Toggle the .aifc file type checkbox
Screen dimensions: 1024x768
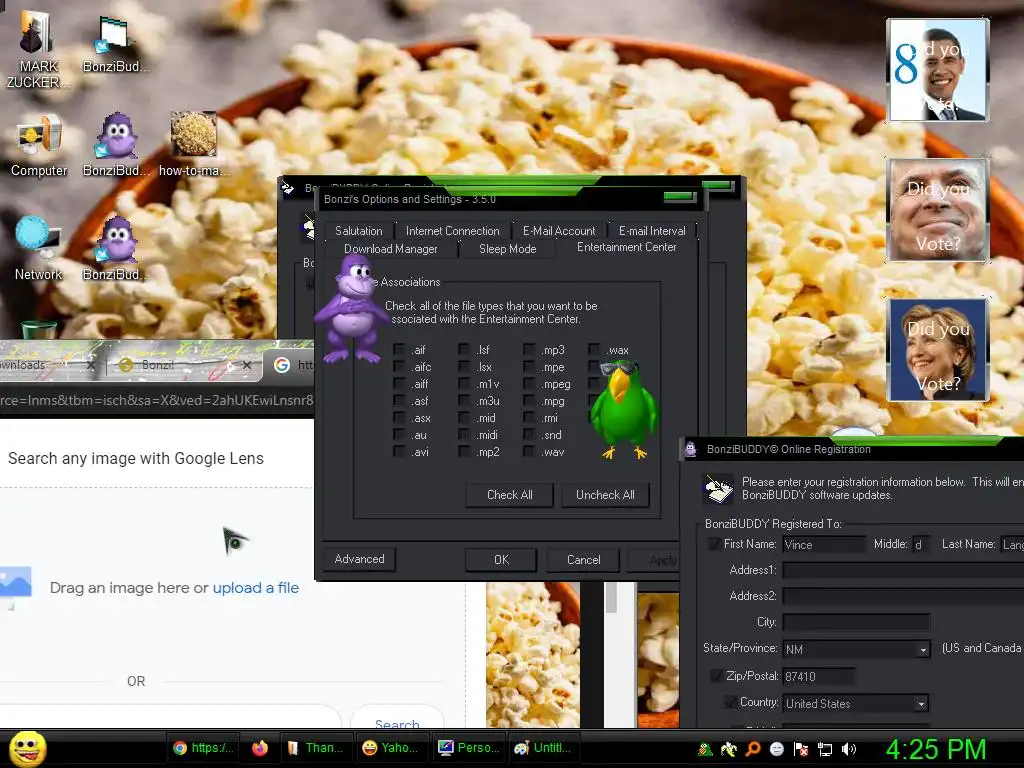(399, 367)
